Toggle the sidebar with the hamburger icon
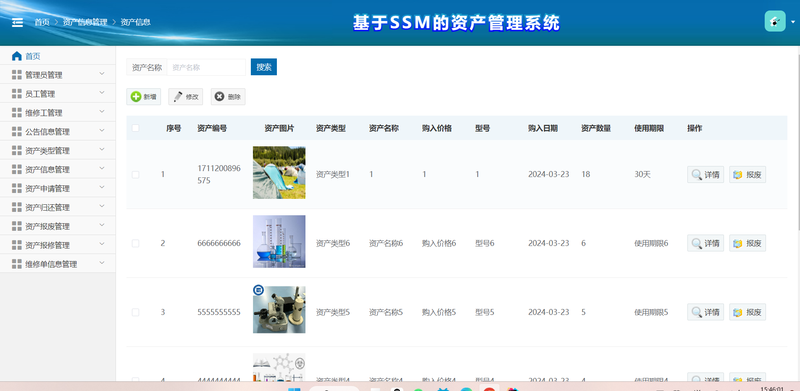This screenshot has width=800, height=391. click(x=17, y=22)
